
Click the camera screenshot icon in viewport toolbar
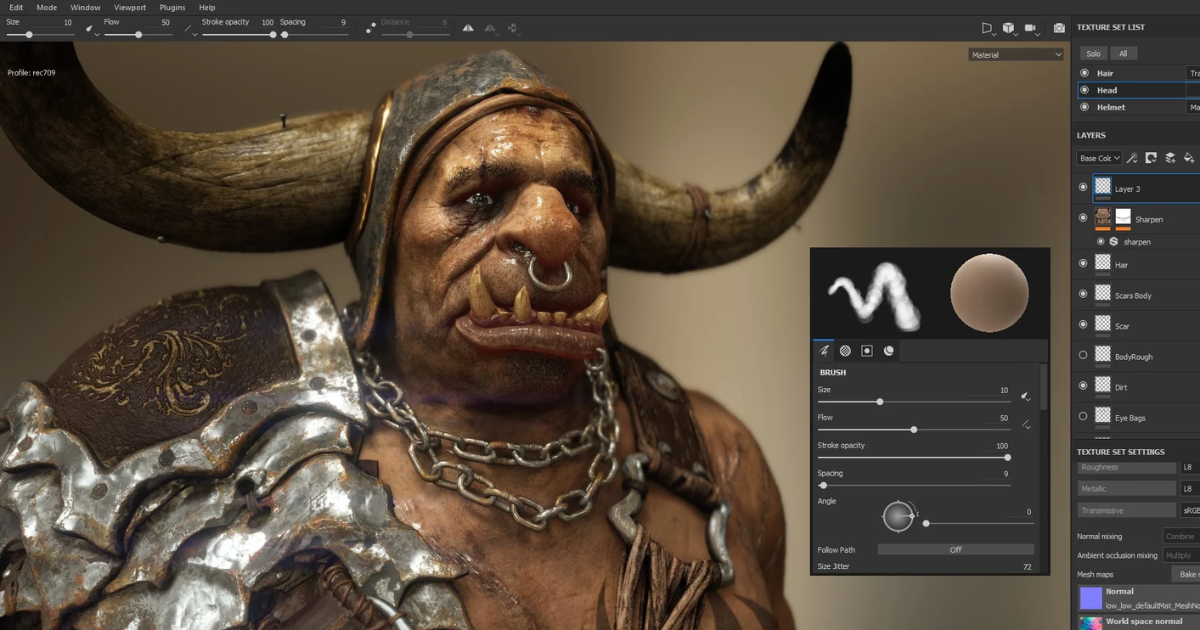pyautogui.click(x=1059, y=29)
